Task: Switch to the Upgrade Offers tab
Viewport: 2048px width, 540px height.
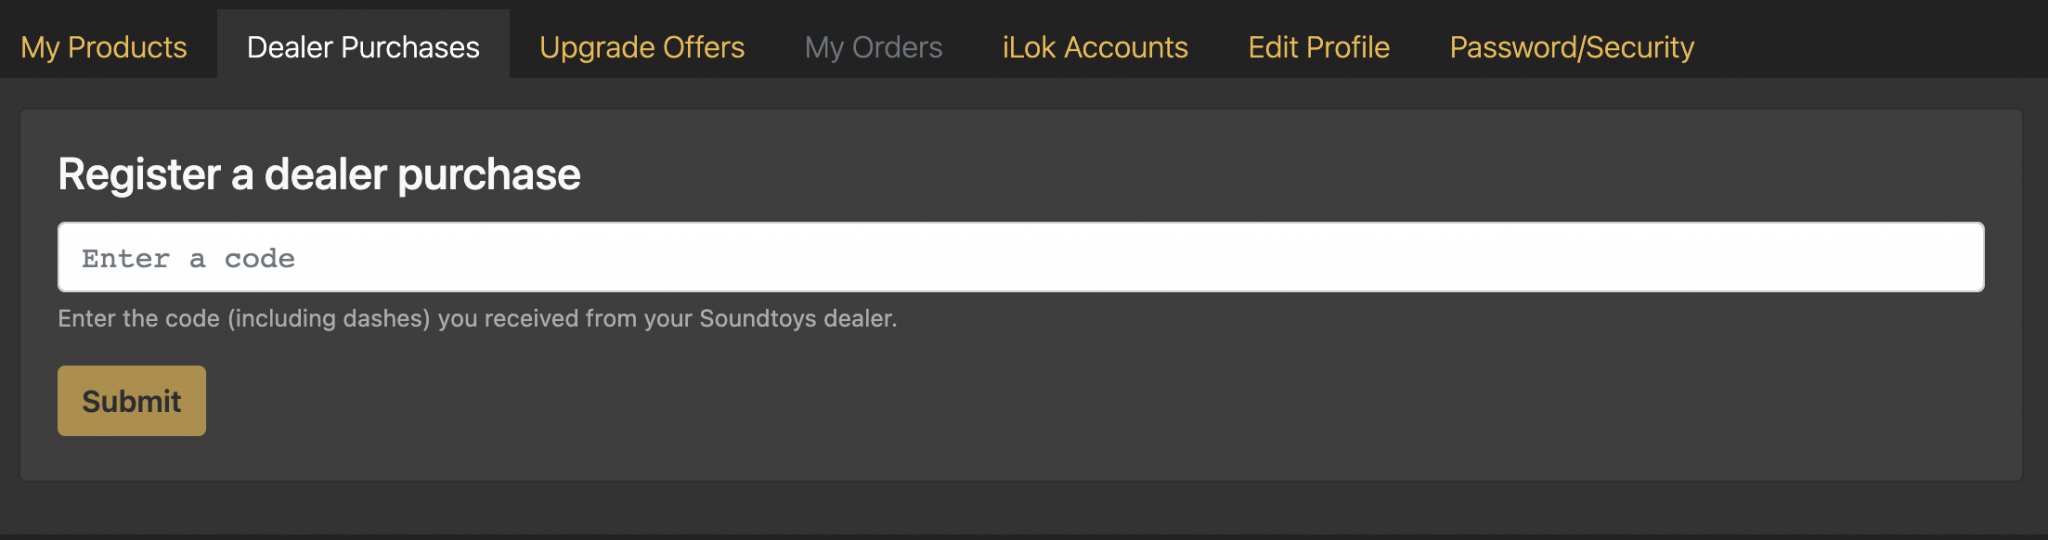Action: (642, 47)
